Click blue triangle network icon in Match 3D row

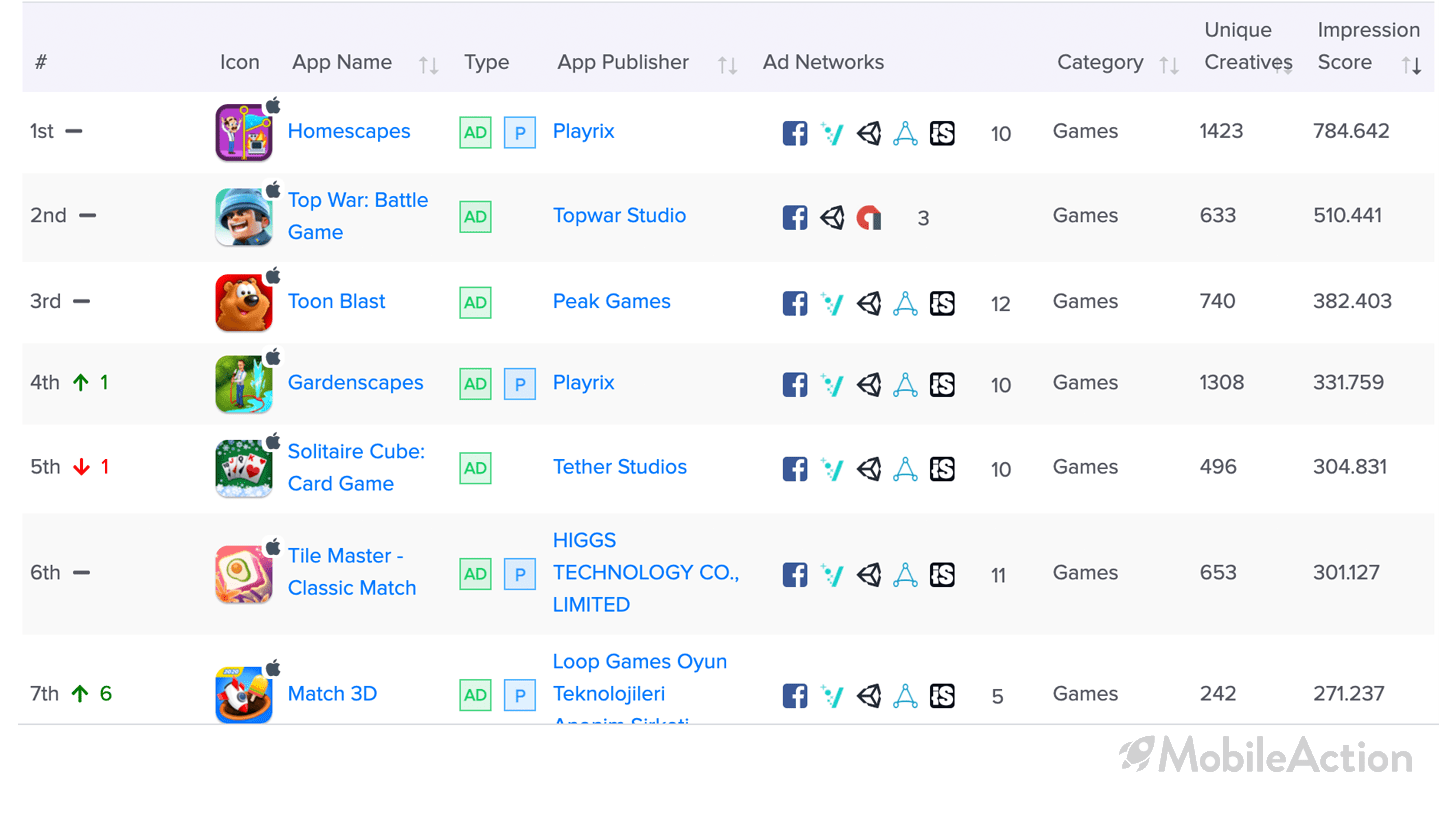click(x=905, y=696)
